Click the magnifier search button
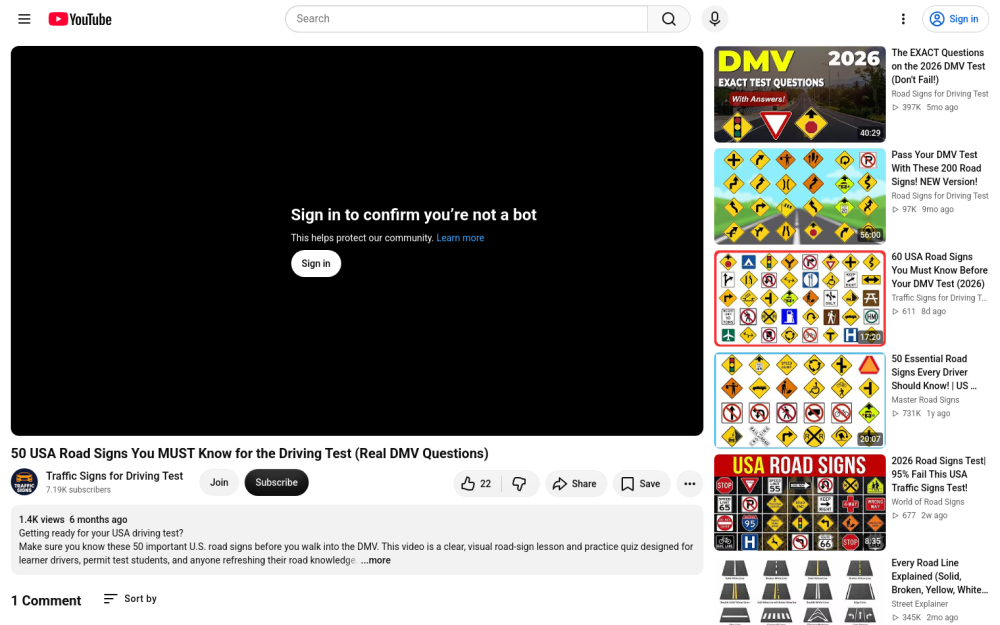 click(668, 19)
